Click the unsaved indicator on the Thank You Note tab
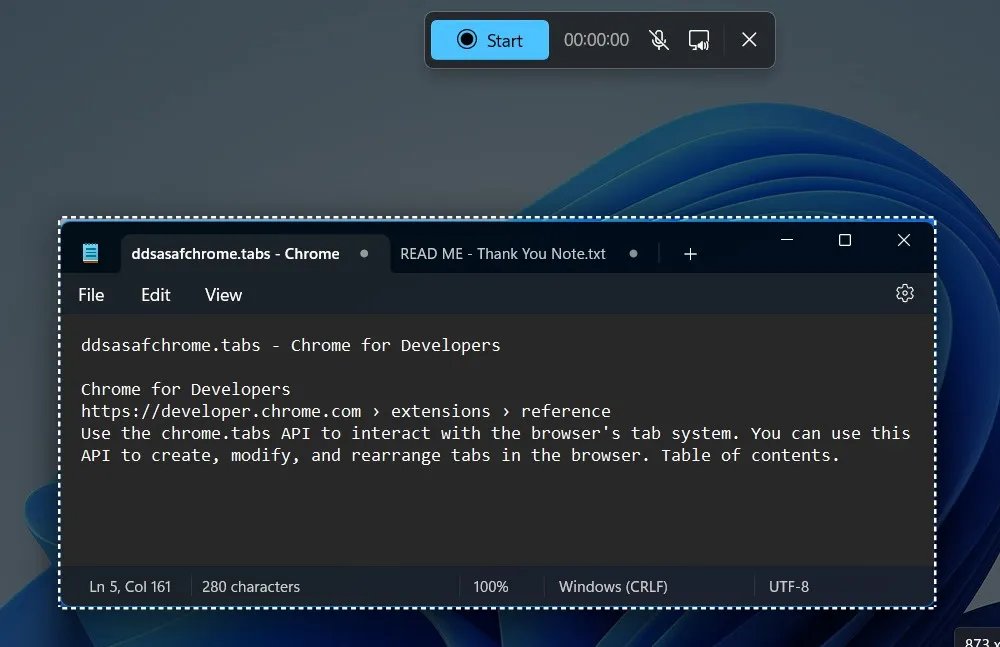 pos(633,255)
